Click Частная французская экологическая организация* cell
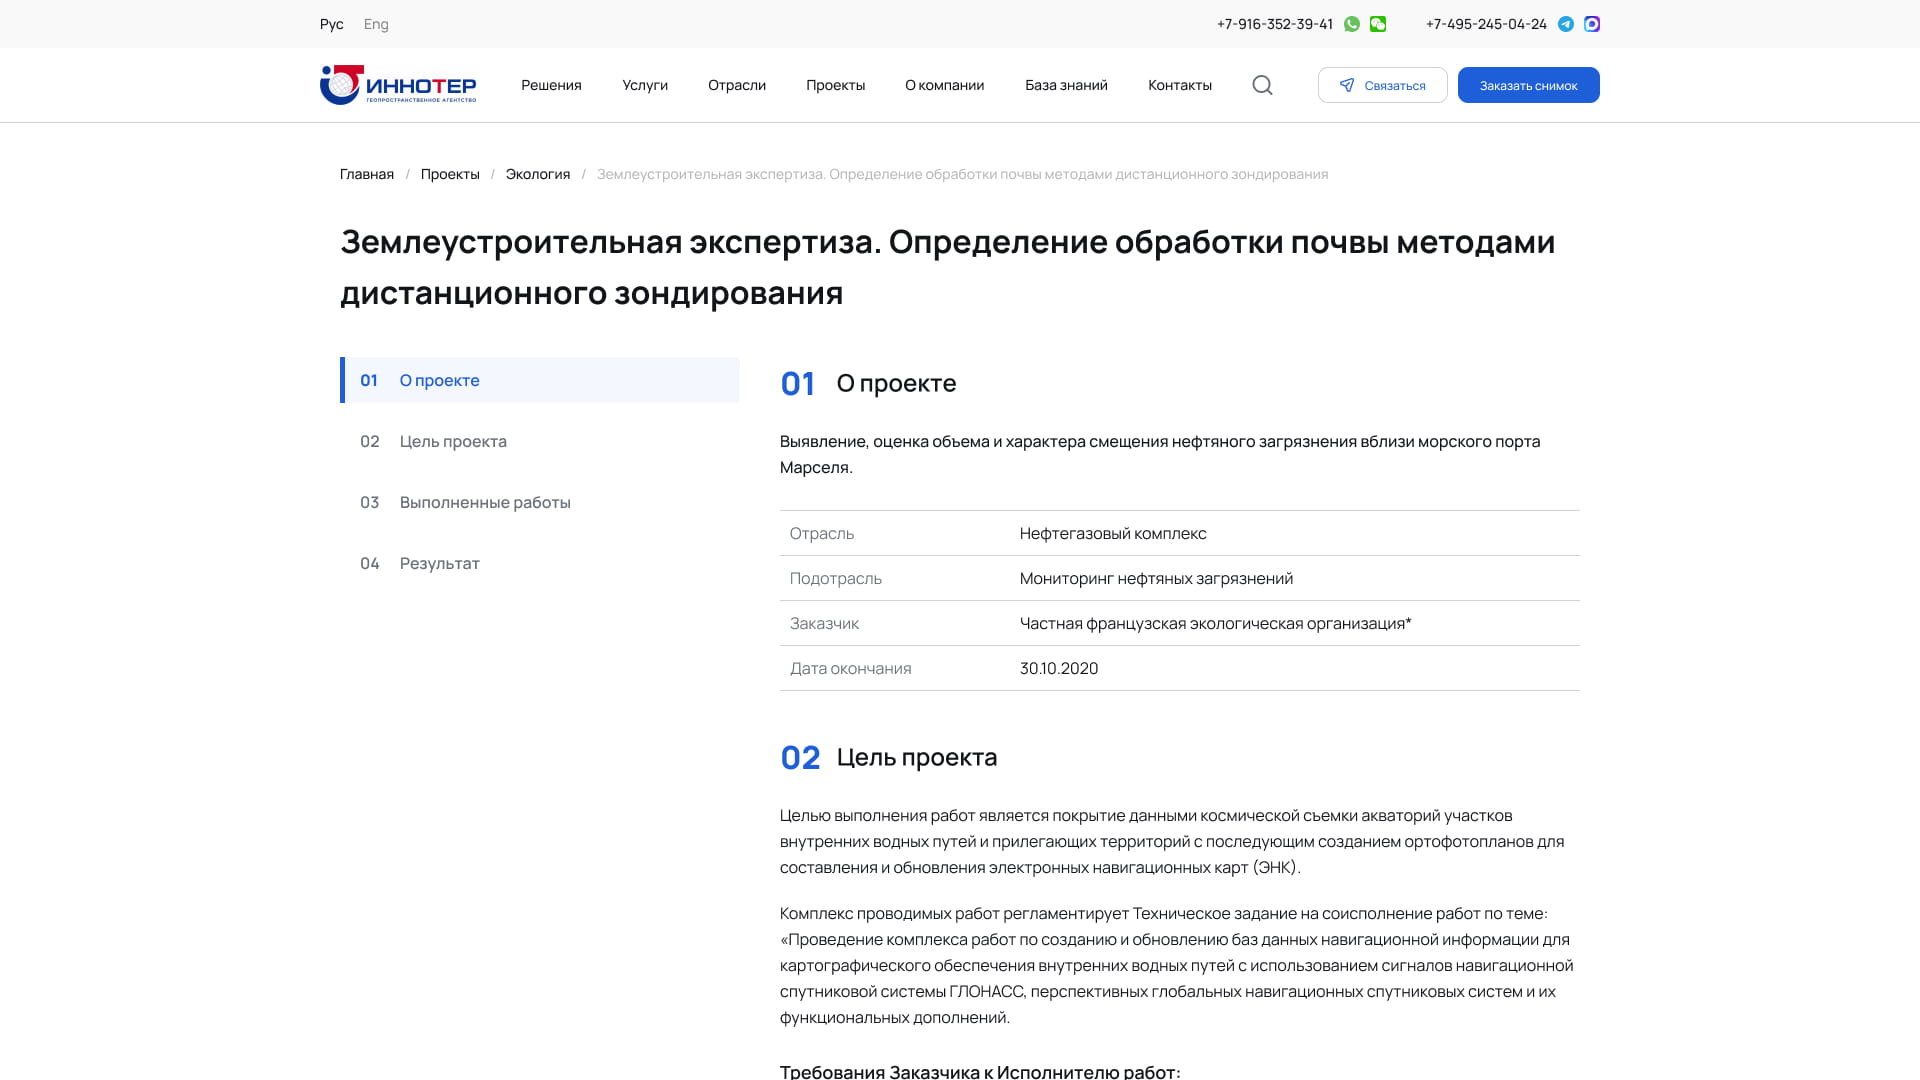 pos(1215,623)
